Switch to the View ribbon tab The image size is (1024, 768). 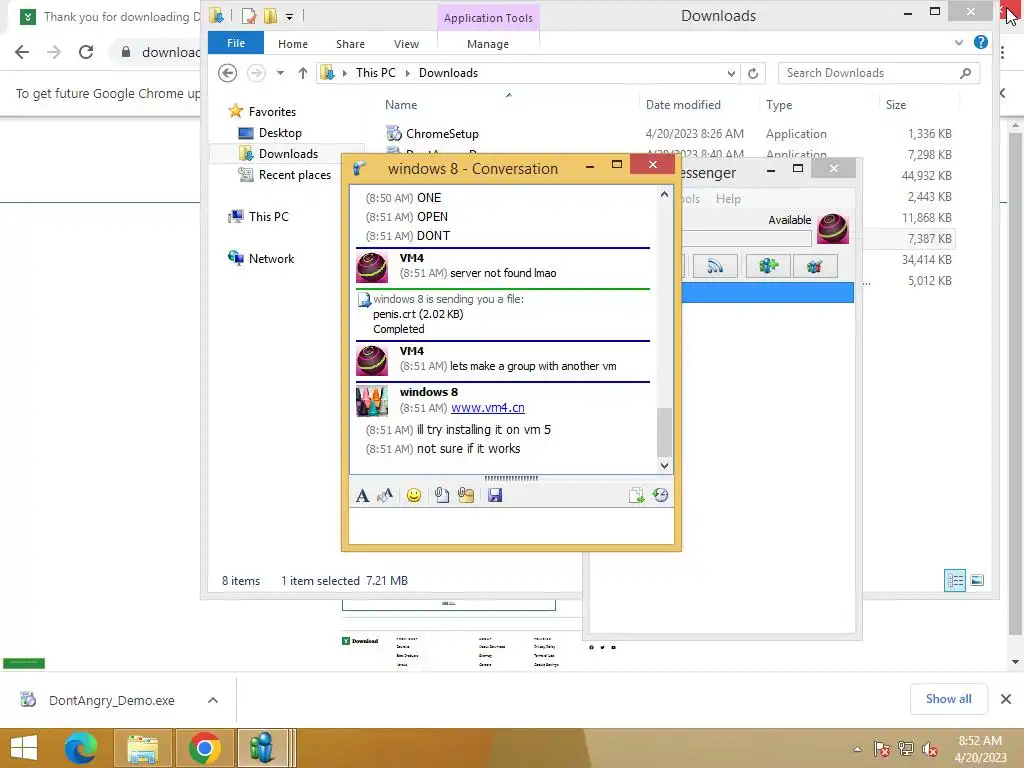[406, 44]
